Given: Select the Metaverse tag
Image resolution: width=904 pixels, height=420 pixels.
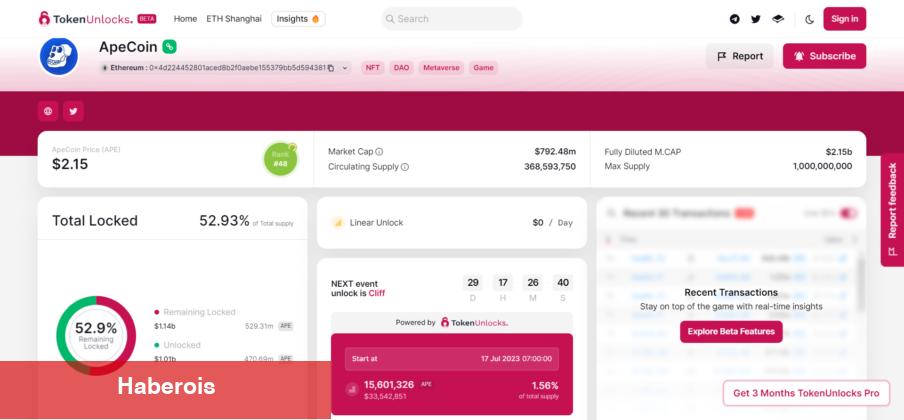Looking at the screenshot, I should point(442,68).
